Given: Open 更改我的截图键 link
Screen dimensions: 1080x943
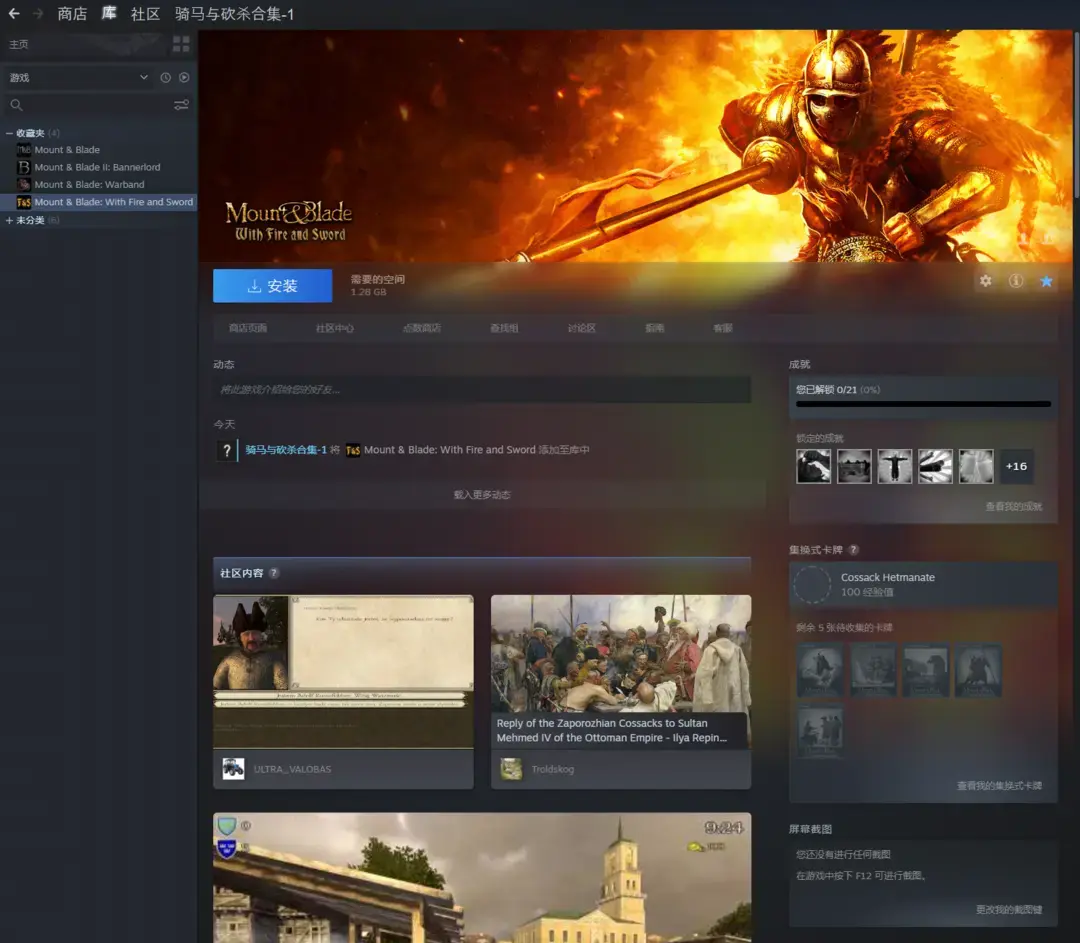Looking at the screenshot, I should point(1009,909).
